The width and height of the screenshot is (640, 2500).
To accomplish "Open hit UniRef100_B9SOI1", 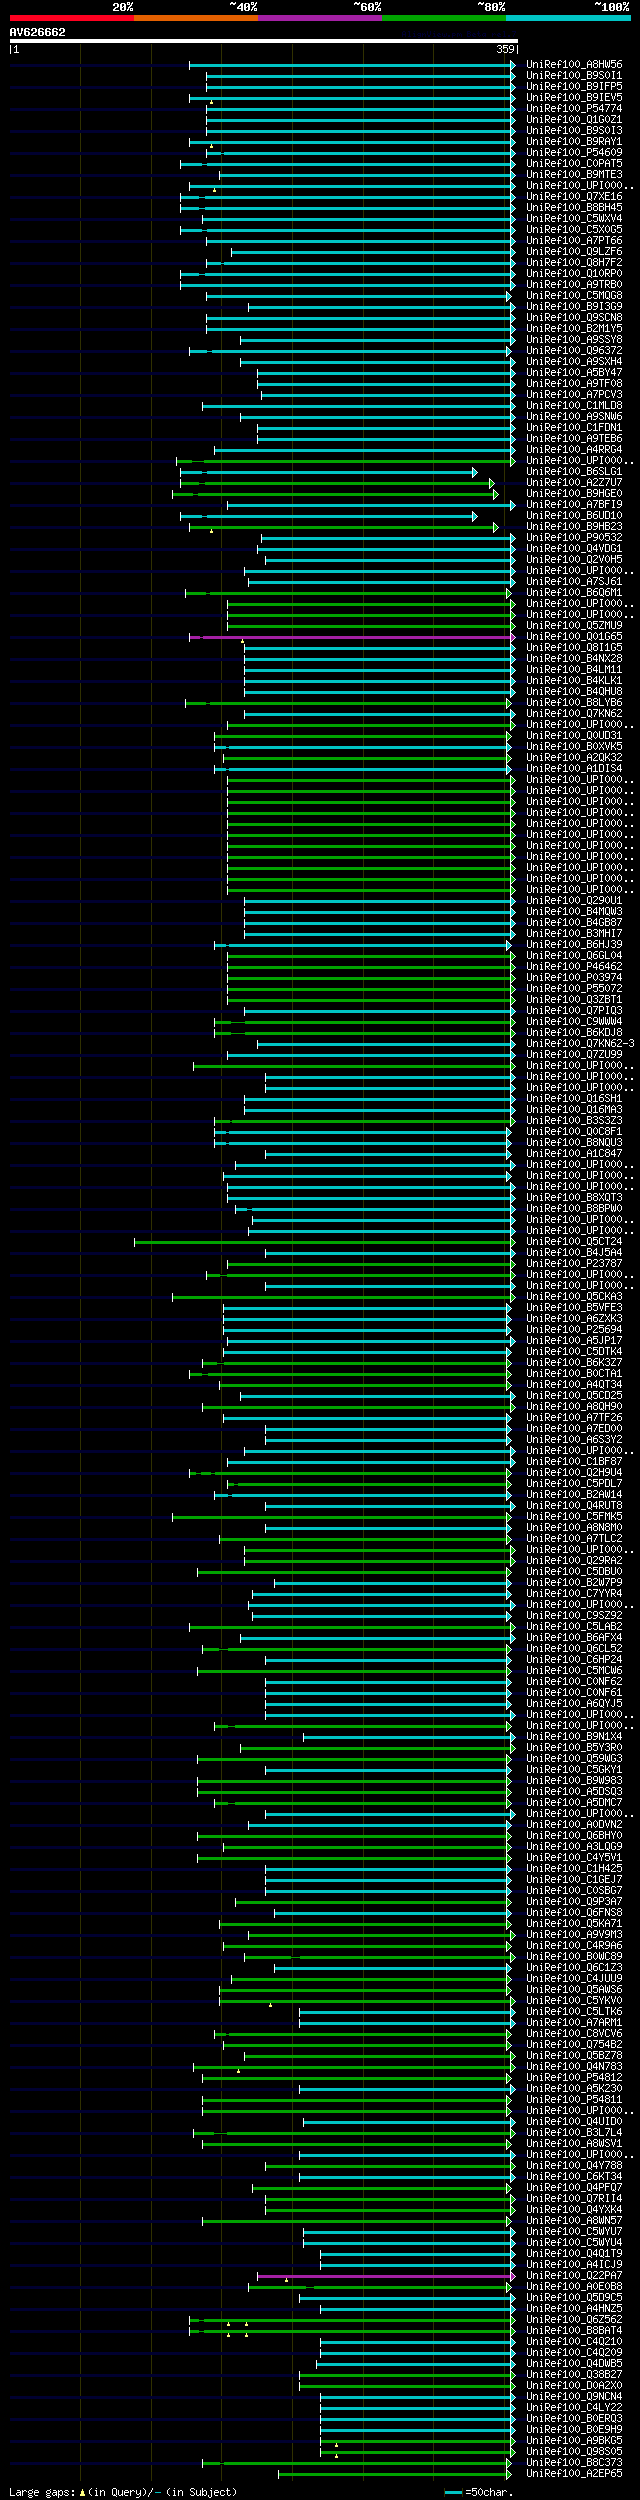I will (x=574, y=76).
